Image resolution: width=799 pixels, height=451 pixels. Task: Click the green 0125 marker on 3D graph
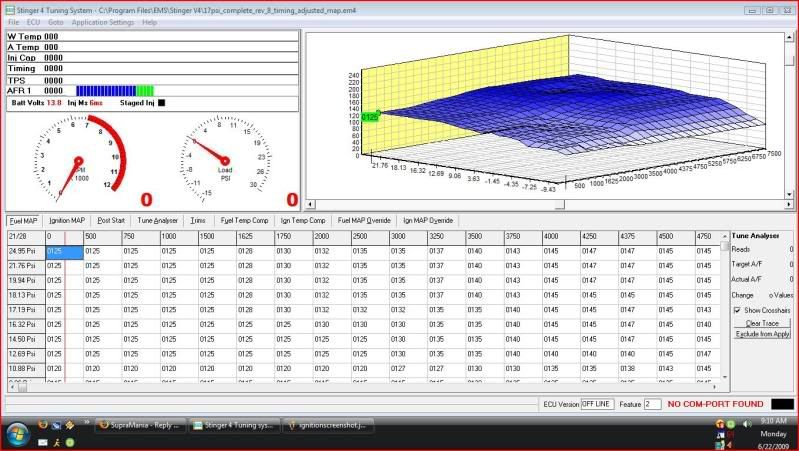(x=369, y=117)
